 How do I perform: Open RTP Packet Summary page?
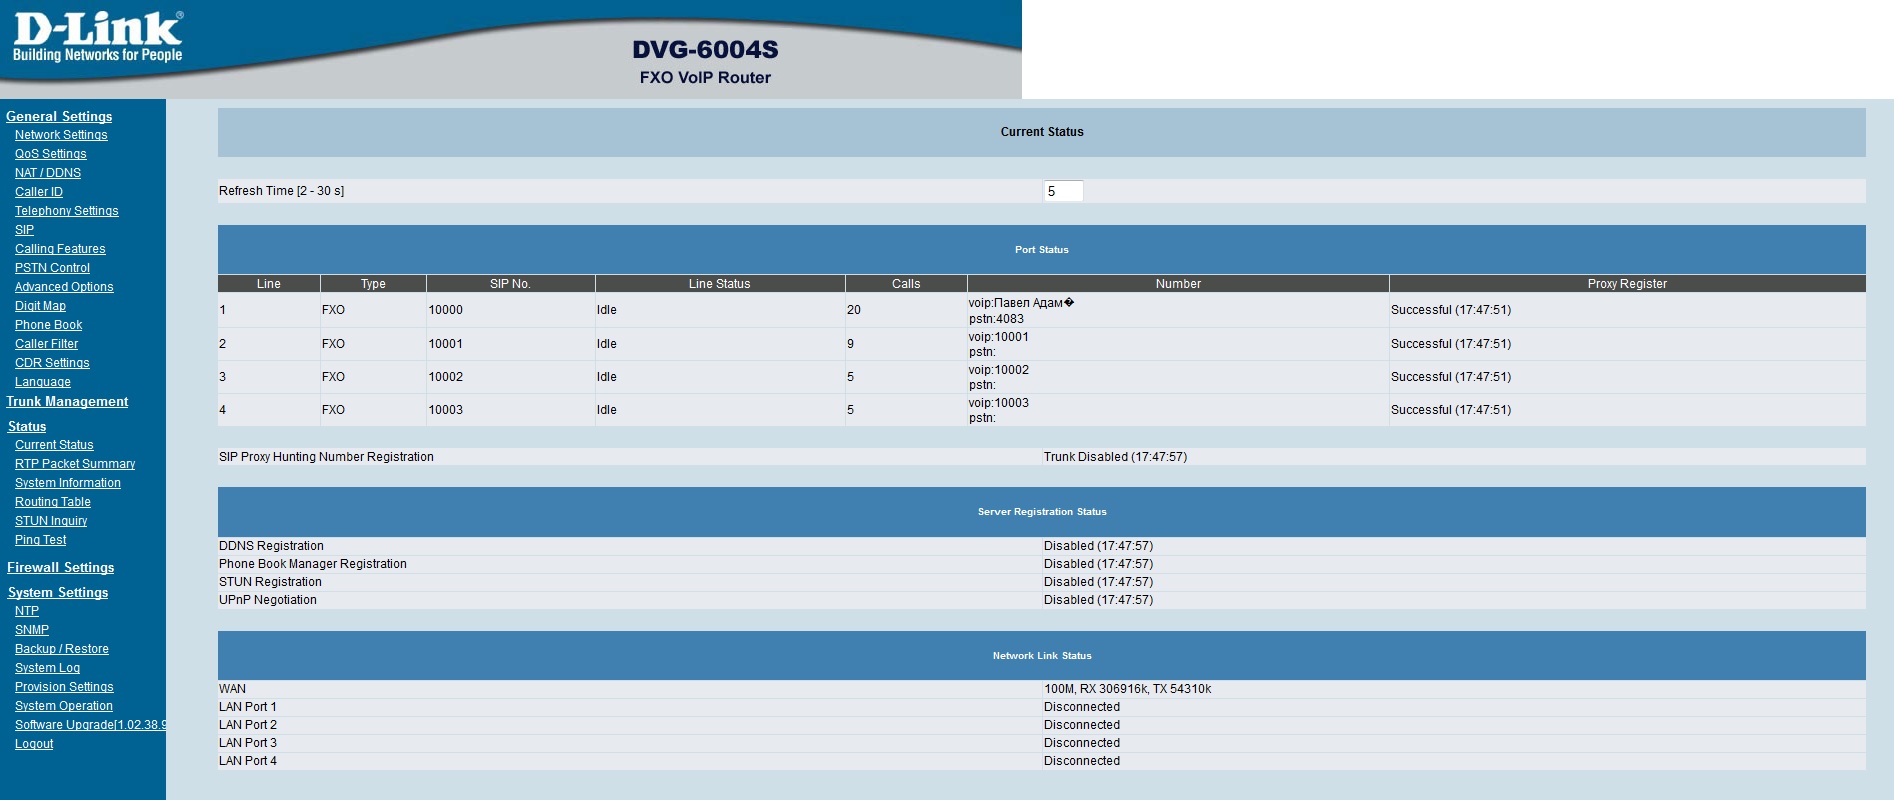(x=75, y=464)
